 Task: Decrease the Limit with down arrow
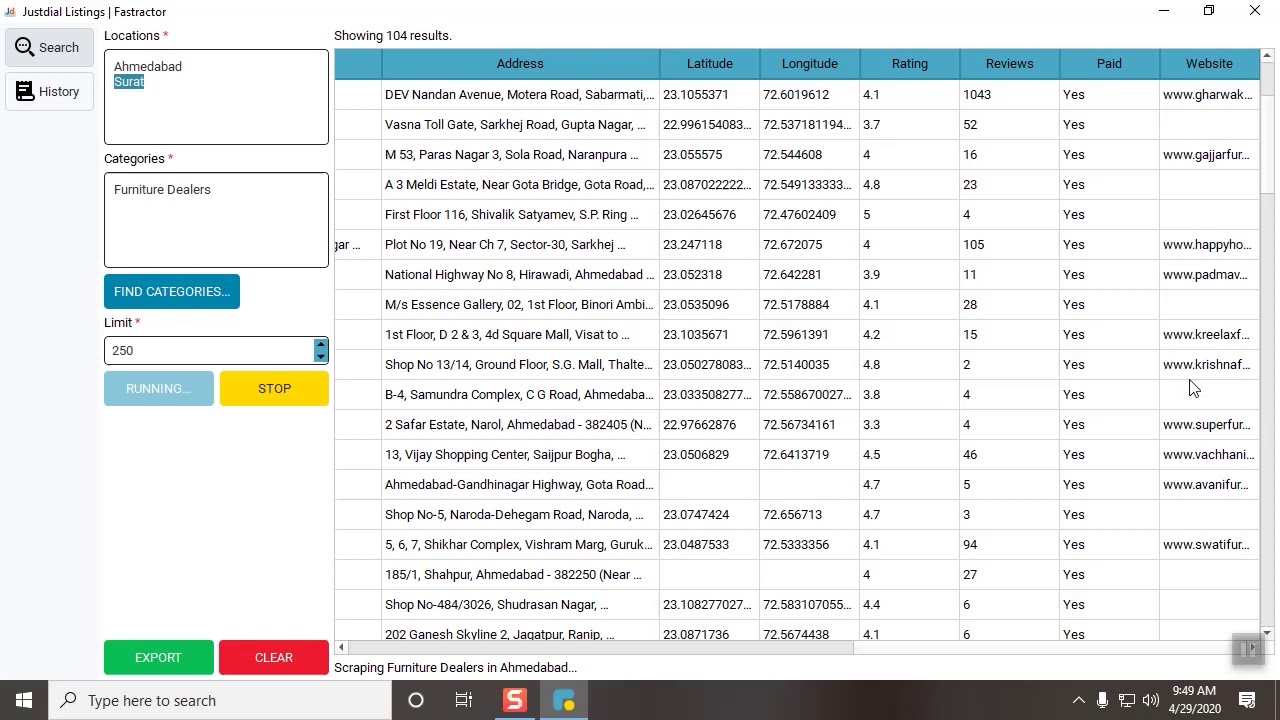(x=321, y=356)
